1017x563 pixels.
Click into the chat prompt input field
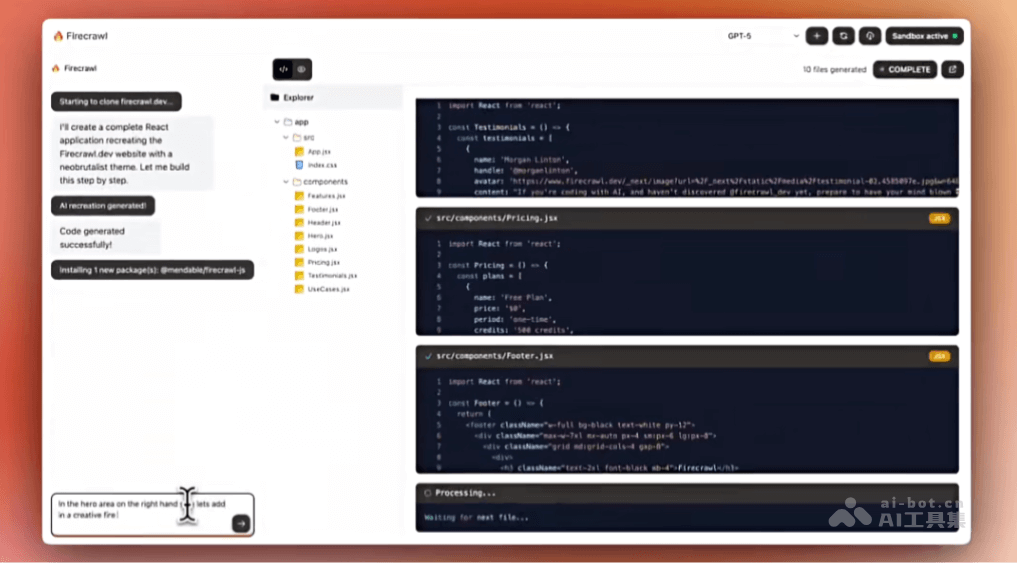pos(140,511)
